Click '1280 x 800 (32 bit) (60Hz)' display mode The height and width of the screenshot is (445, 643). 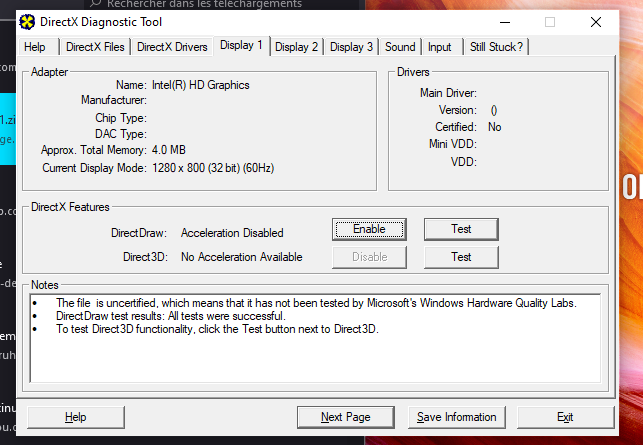click(213, 168)
